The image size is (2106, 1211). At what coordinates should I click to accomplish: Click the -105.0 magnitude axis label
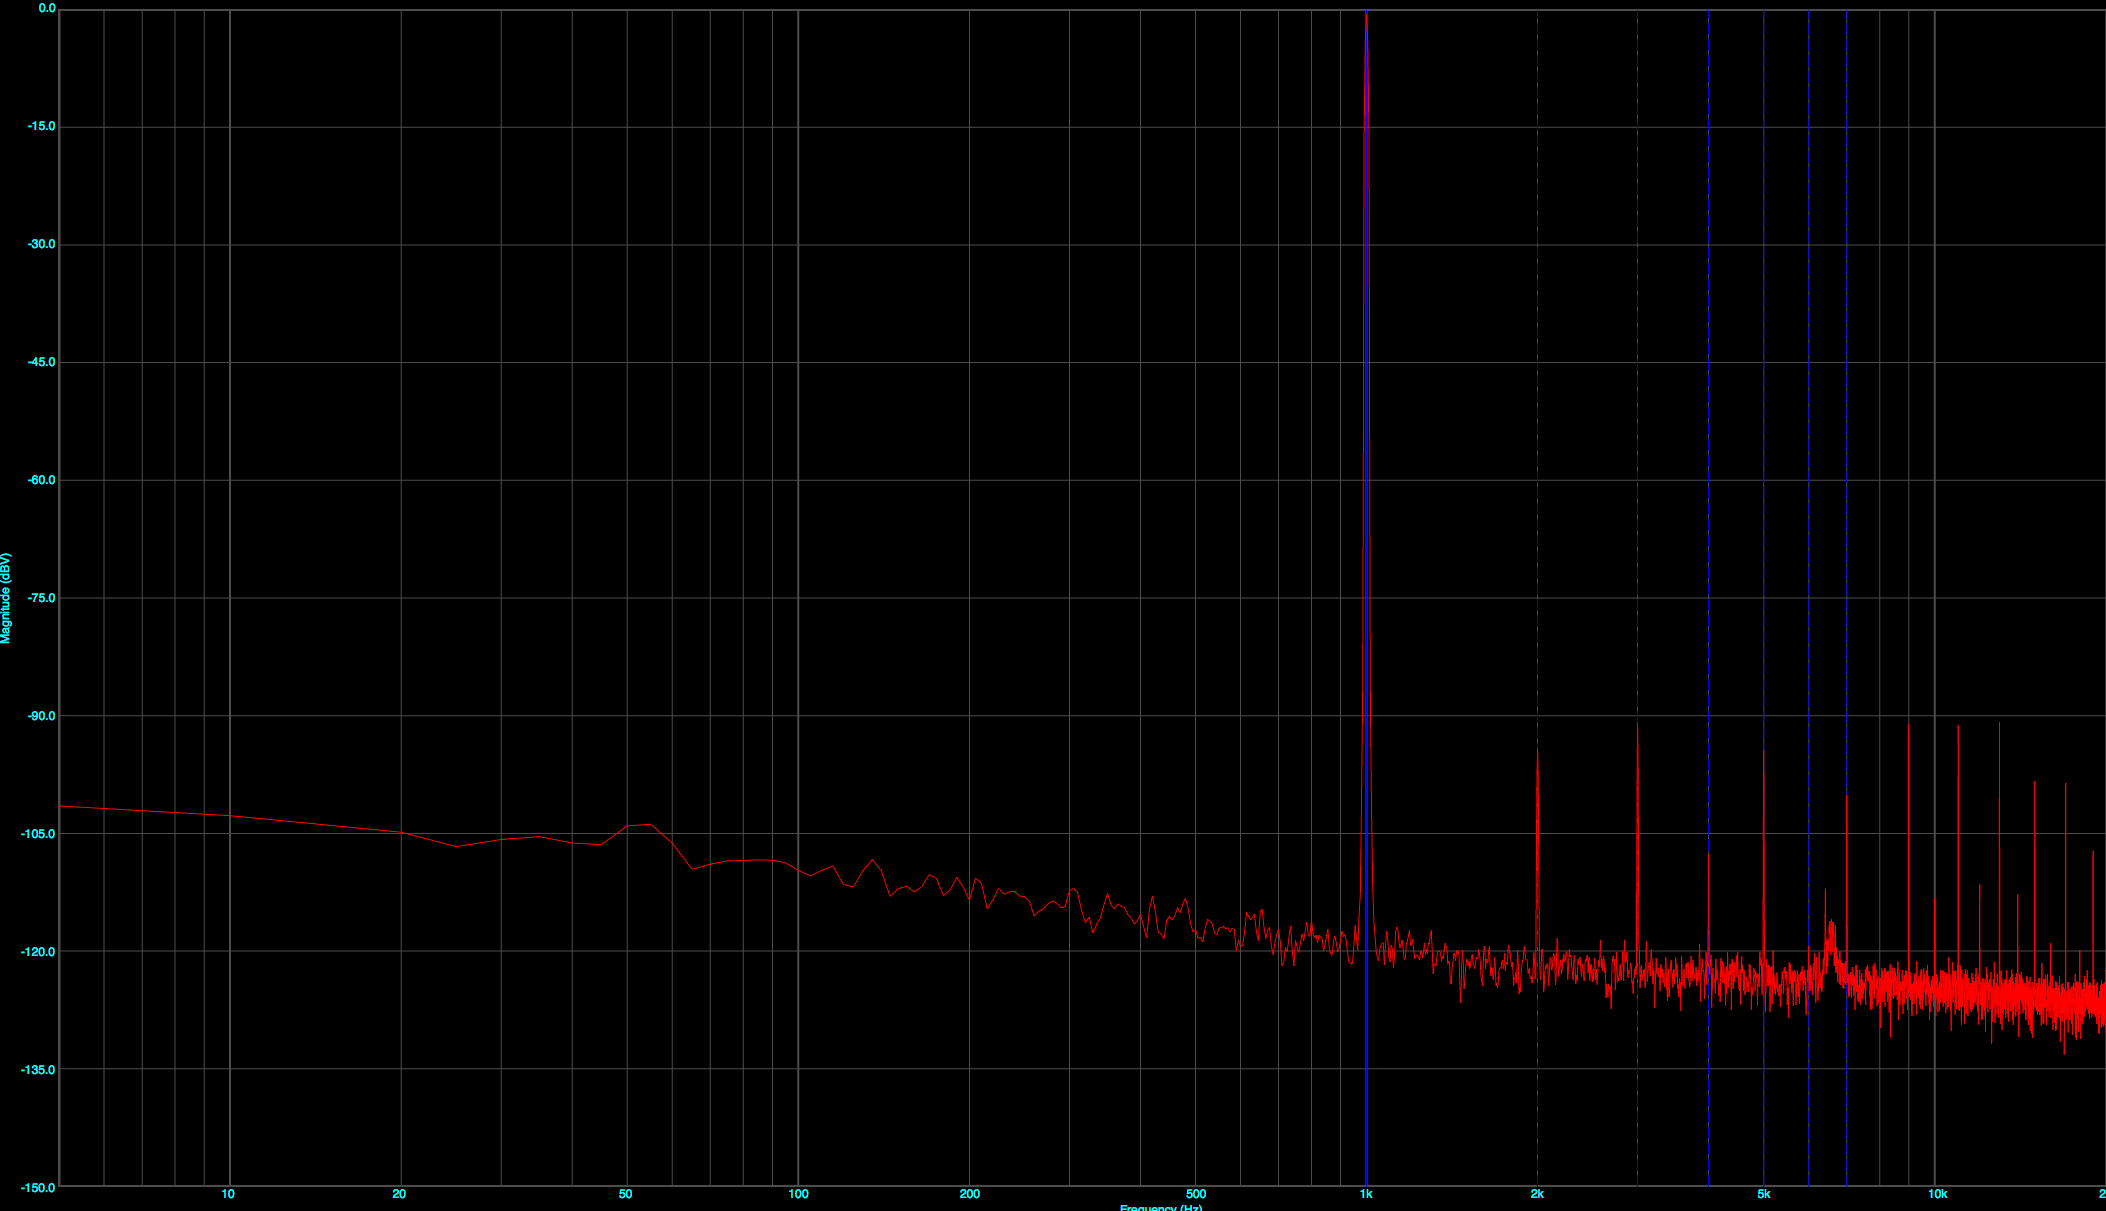pyautogui.click(x=39, y=834)
